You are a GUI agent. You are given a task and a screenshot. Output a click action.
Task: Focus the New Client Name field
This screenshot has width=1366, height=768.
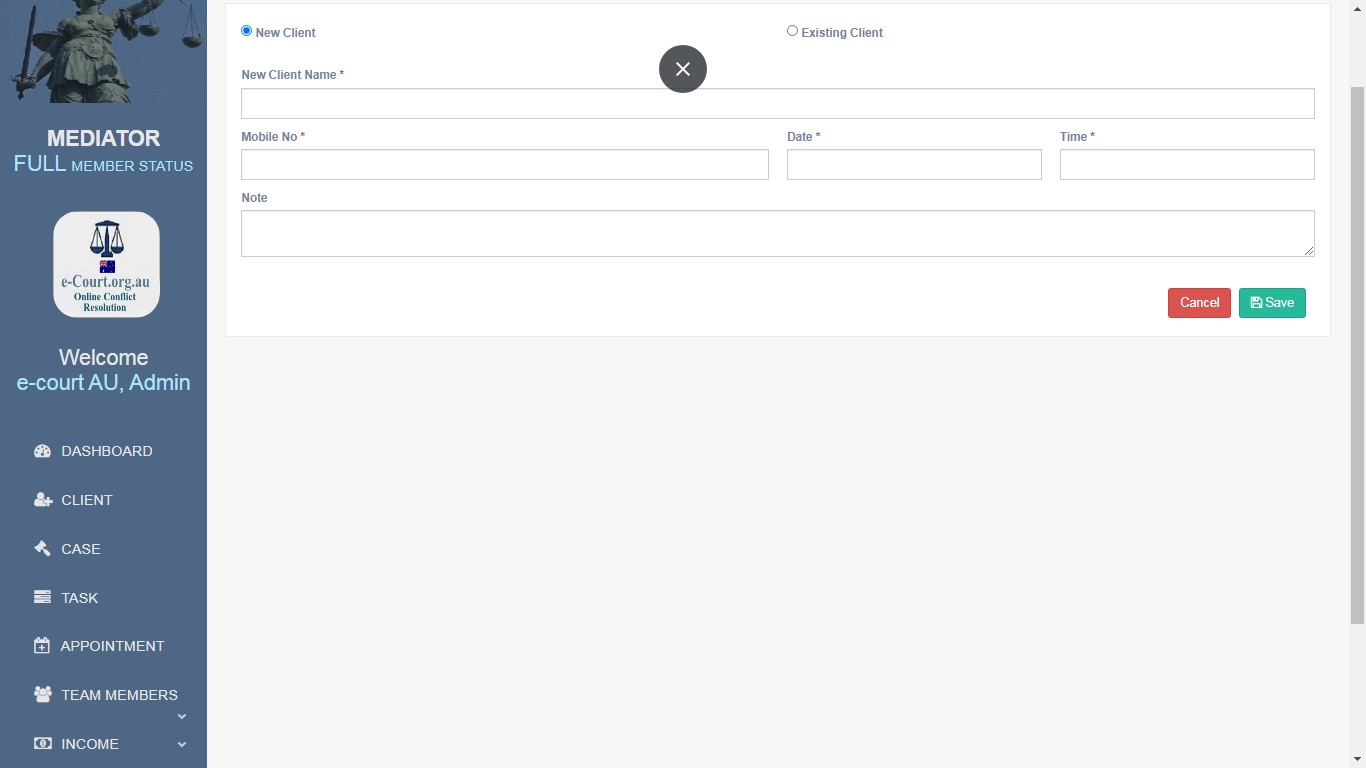pyautogui.click(x=777, y=104)
